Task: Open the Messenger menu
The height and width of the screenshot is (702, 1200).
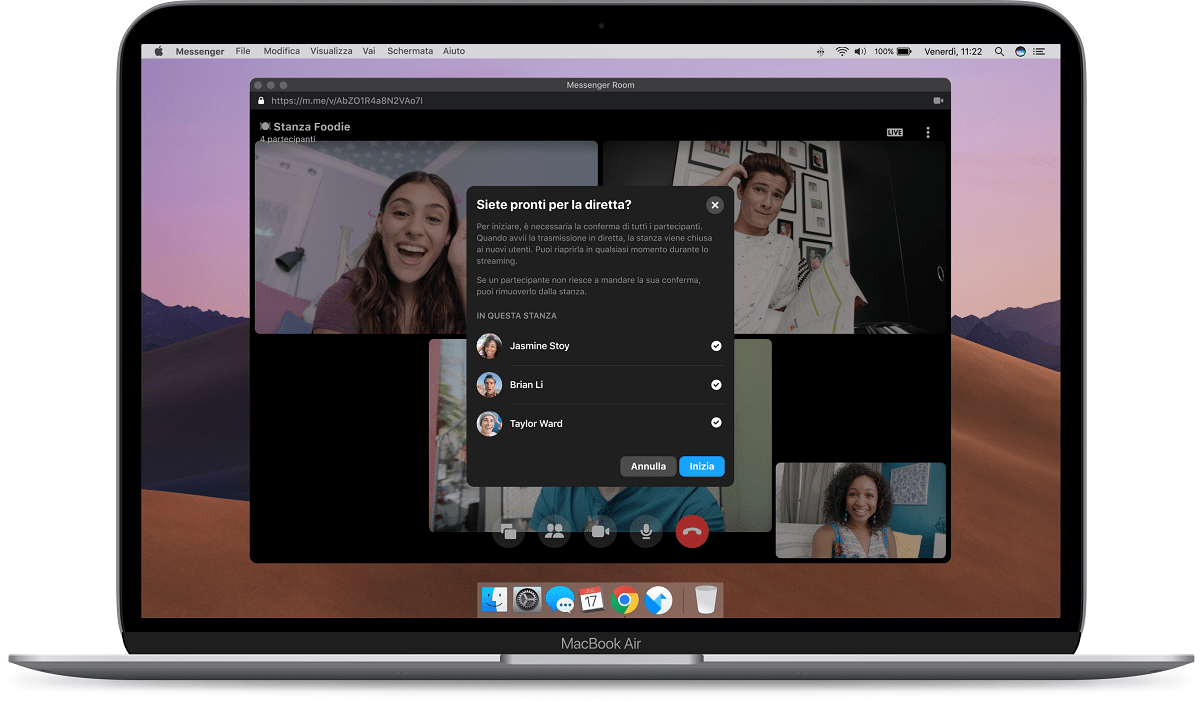Action: [x=200, y=51]
